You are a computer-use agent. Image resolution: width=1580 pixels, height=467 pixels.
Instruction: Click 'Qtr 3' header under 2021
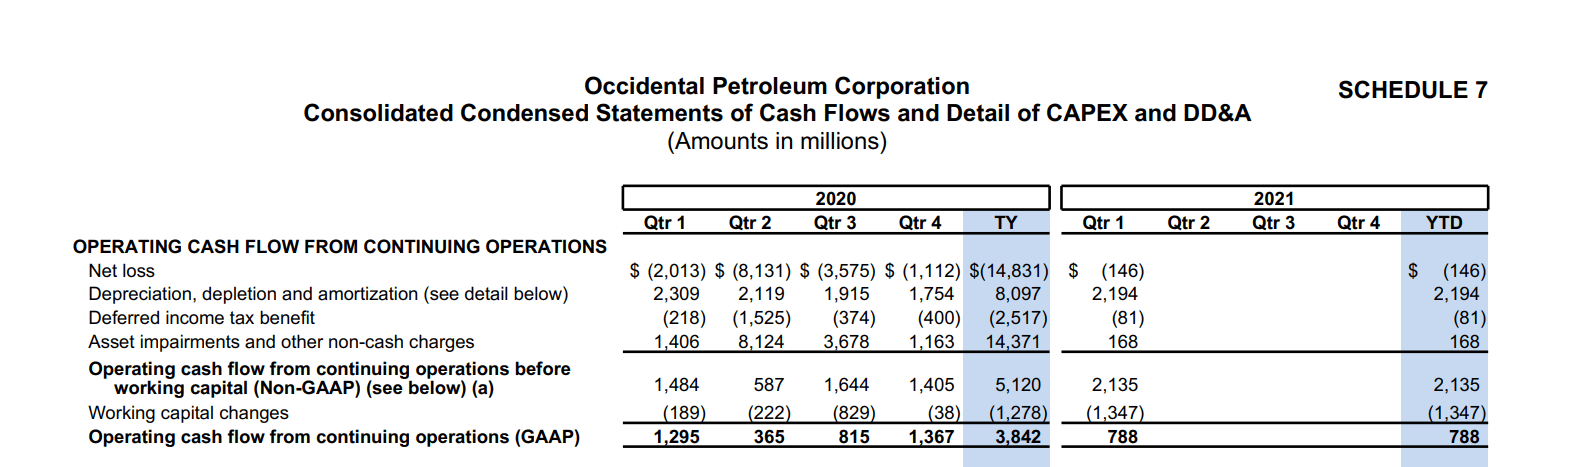coord(1273,222)
